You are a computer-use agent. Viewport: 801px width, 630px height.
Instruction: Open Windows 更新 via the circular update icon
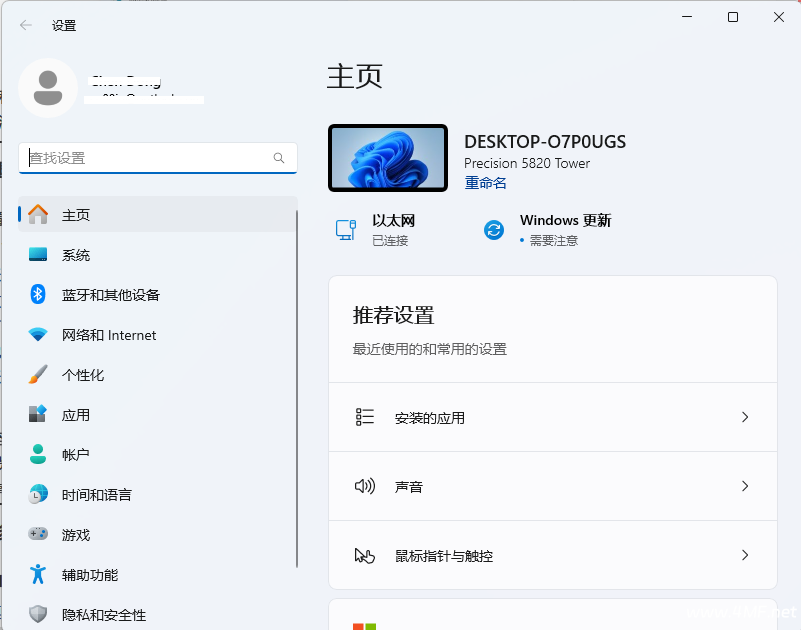tap(493, 229)
